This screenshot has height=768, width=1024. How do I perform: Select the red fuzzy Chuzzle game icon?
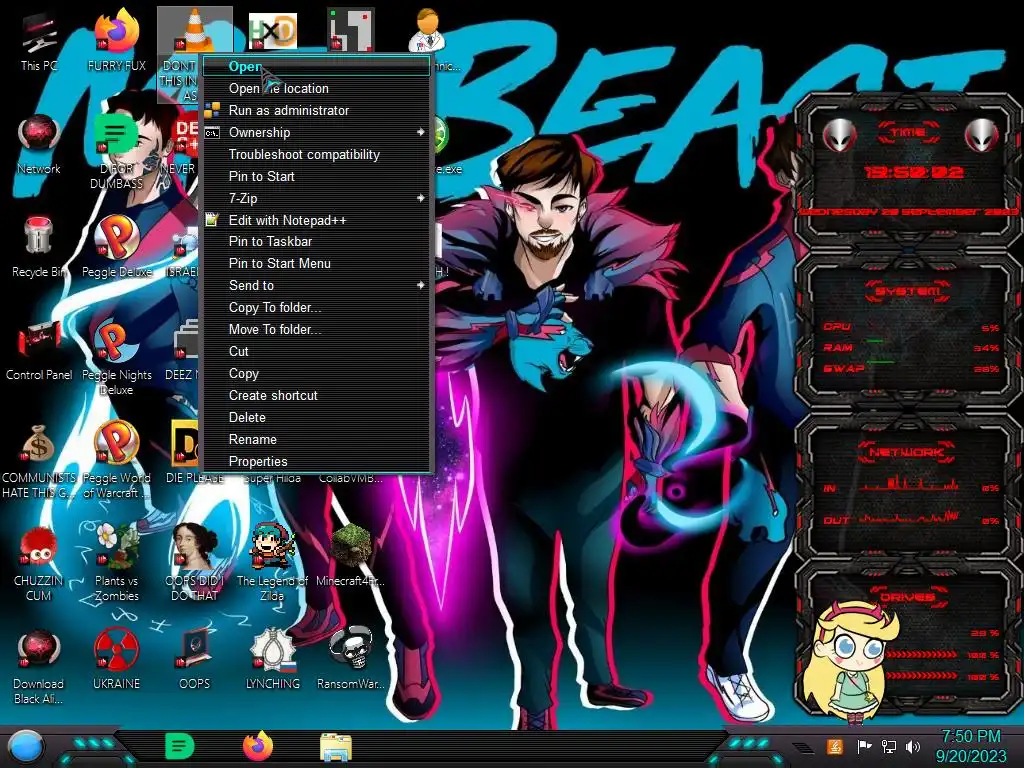point(39,563)
